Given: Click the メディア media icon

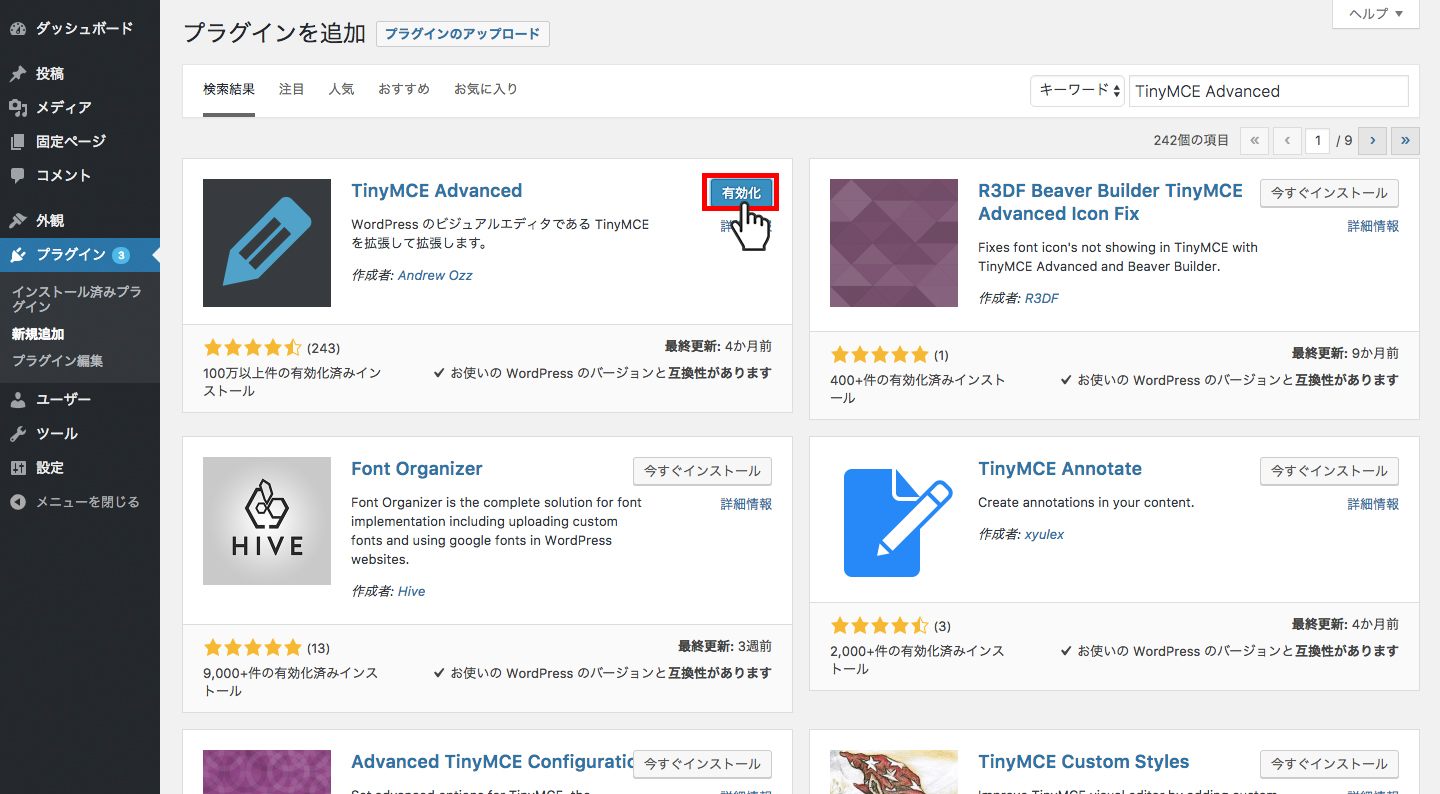Looking at the screenshot, I should [x=18, y=108].
